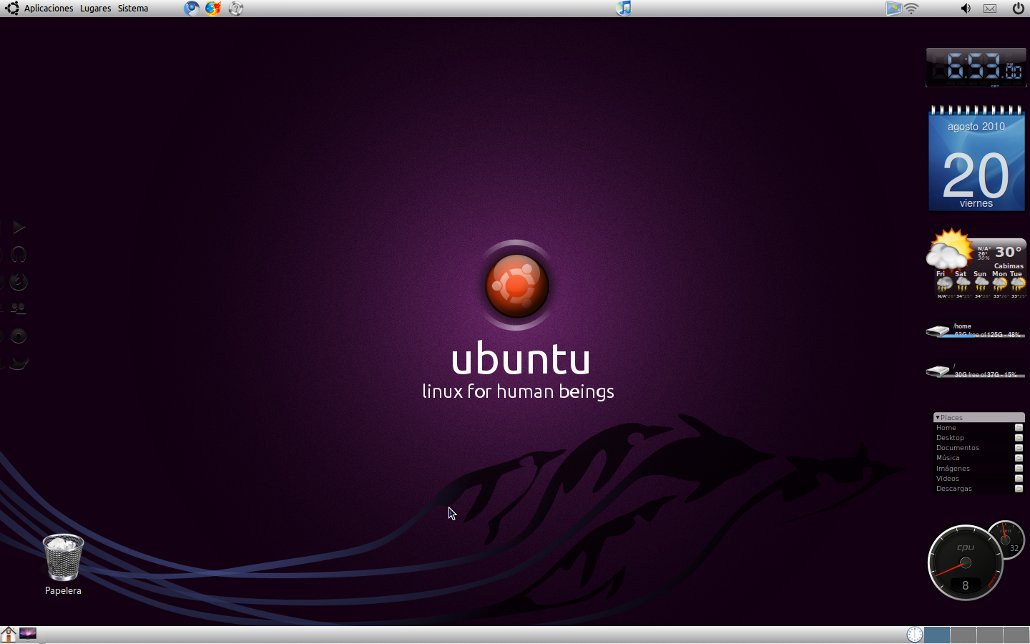Click the 30° Cabimas weather widget

click(976, 264)
